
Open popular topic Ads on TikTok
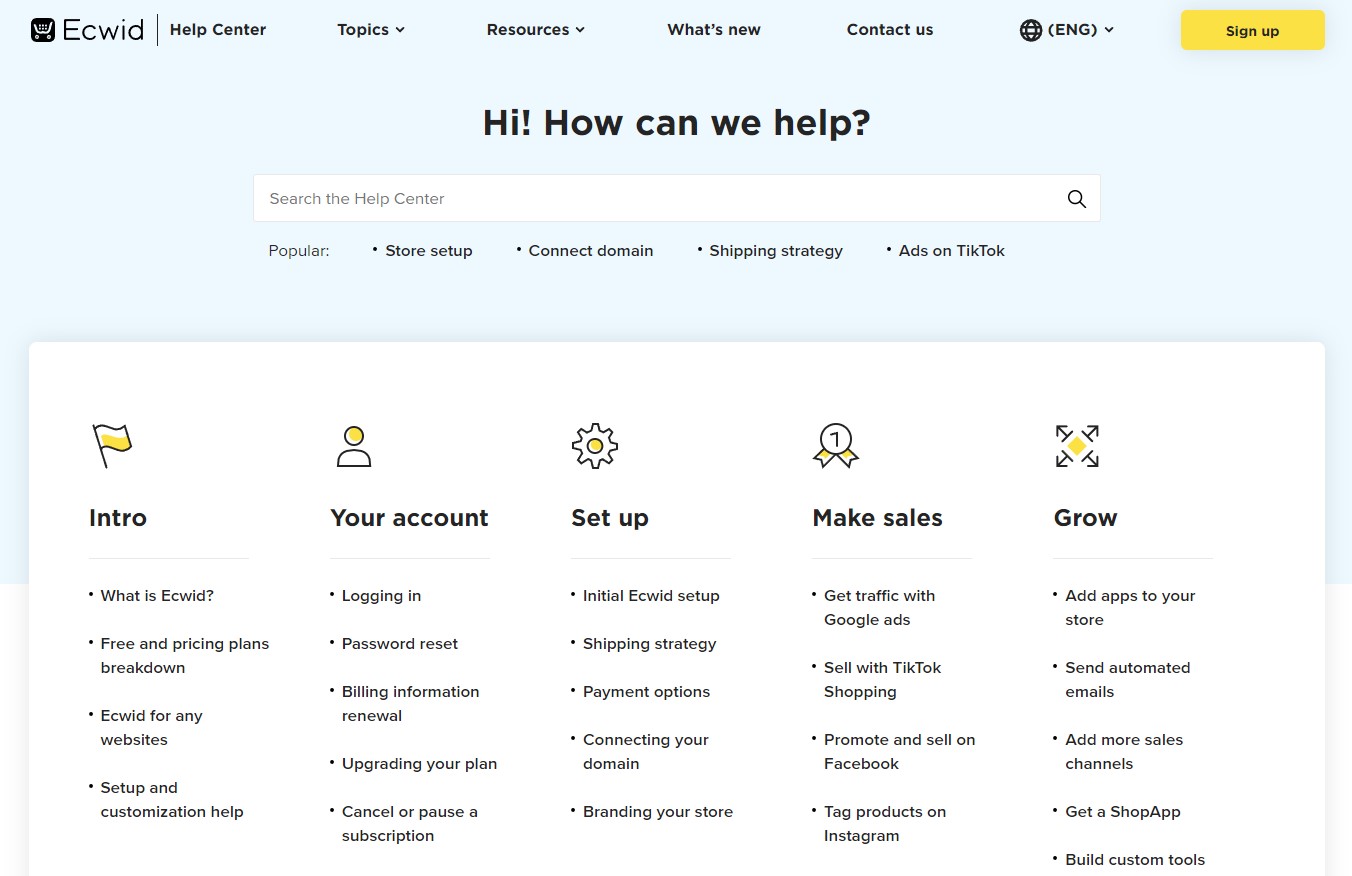pos(952,251)
